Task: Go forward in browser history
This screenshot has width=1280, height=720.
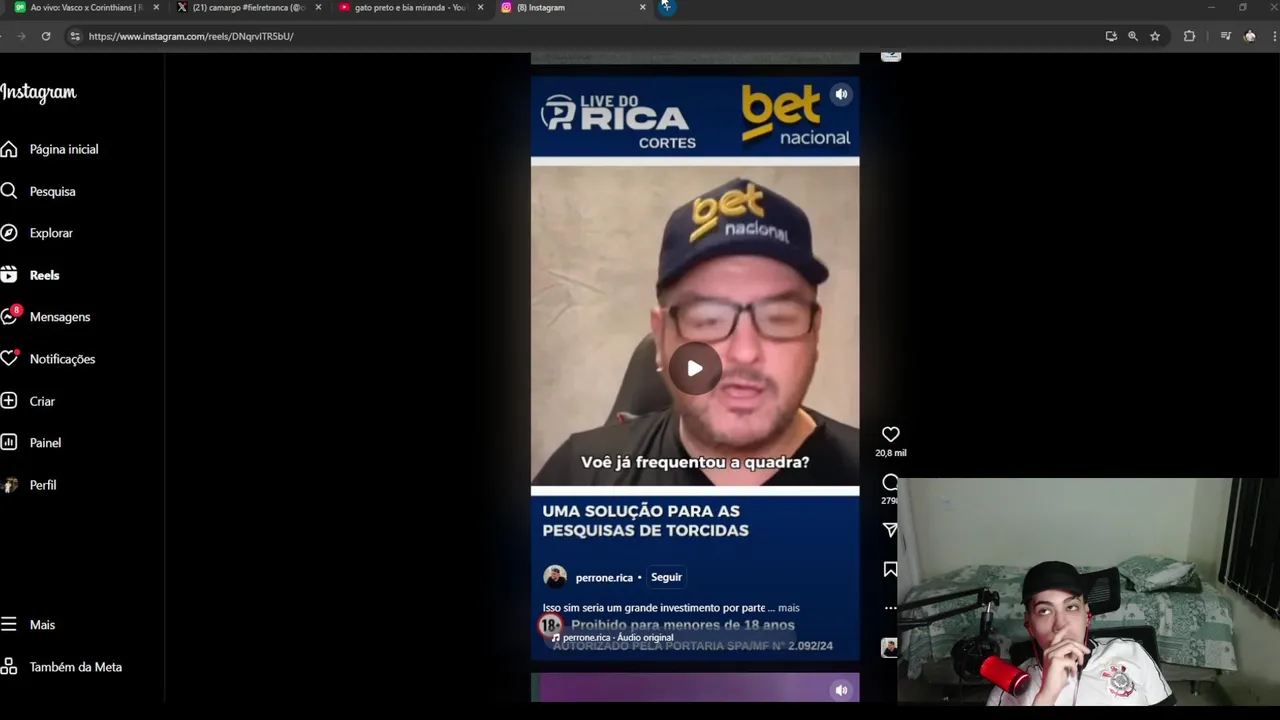Action: 20,36
